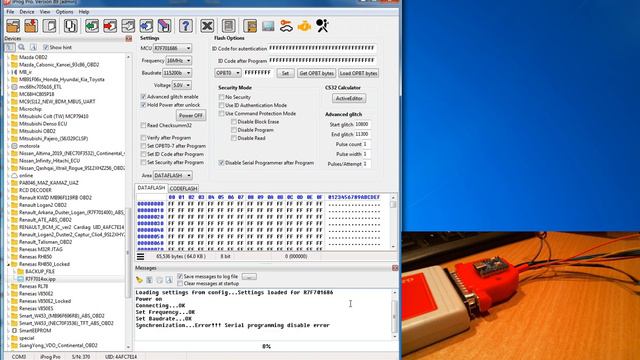Click the tree view icon in Devices panel
The width and height of the screenshot is (640, 360).
pyautogui.click(x=10, y=47)
